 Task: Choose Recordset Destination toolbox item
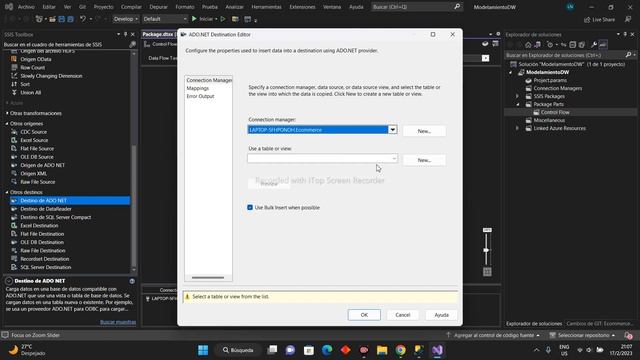coord(45,259)
